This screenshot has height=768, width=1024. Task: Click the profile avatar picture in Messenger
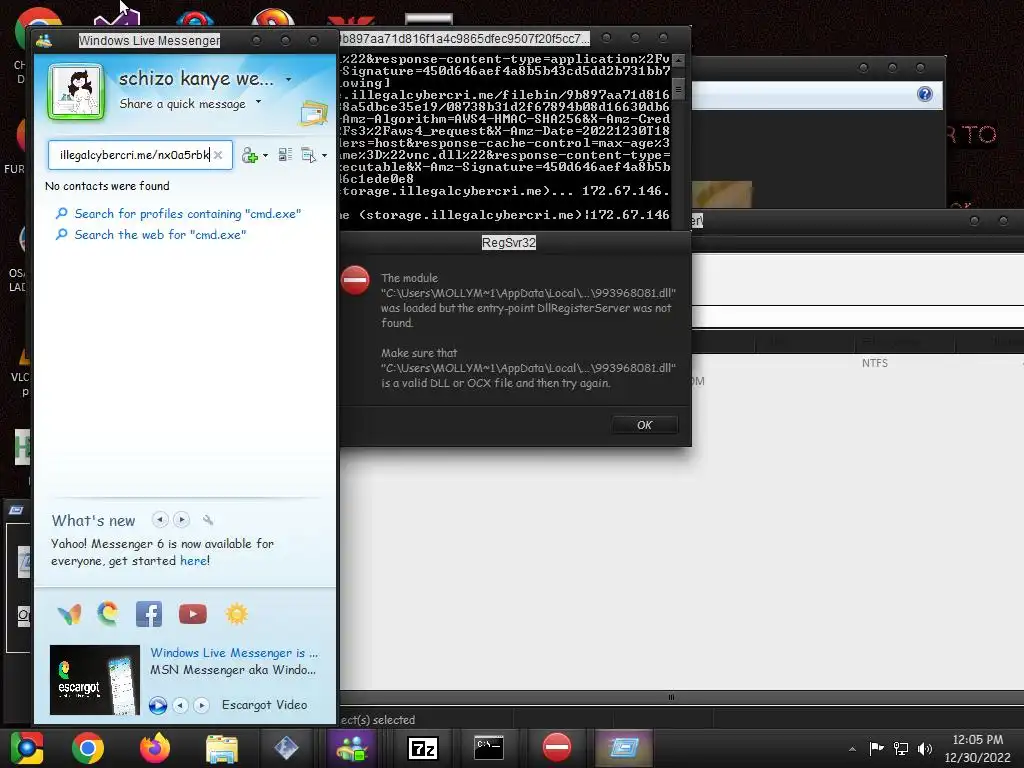pyautogui.click(x=76, y=92)
